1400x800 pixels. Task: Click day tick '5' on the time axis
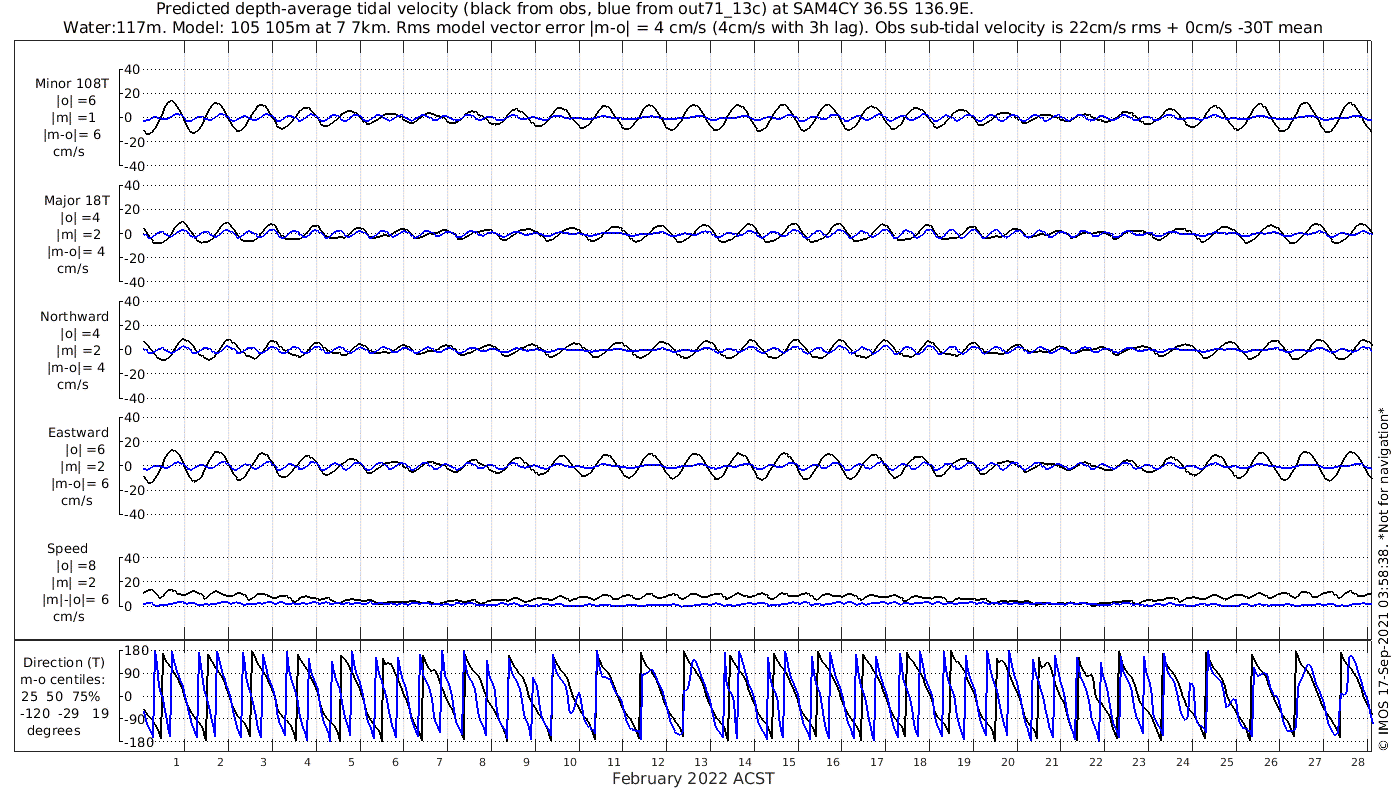click(351, 762)
